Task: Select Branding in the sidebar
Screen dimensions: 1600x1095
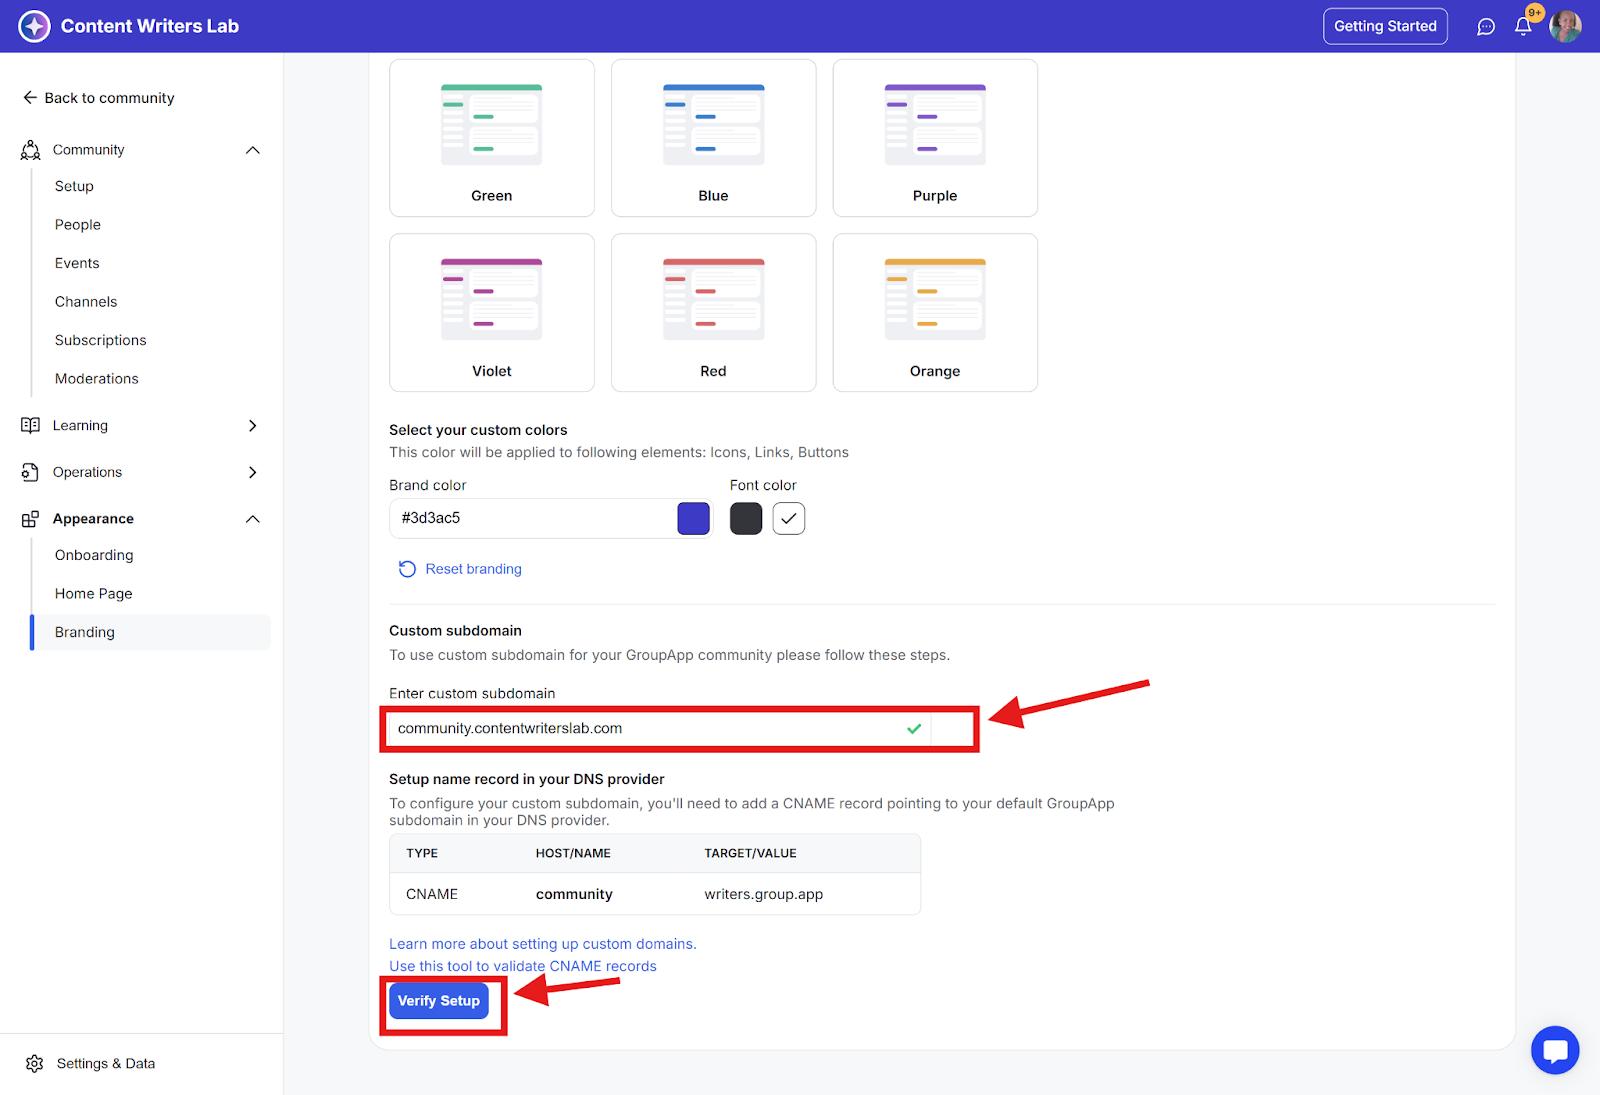Action: point(151,632)
